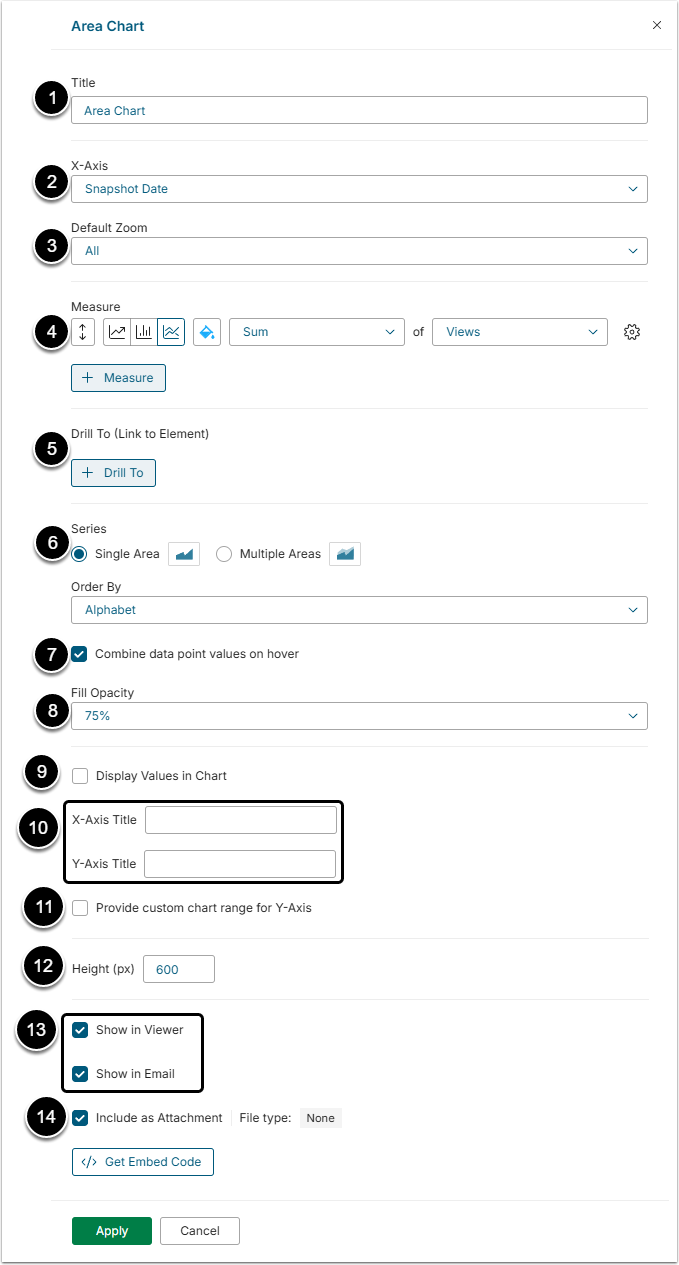Uncheck Combine data point values on hover
Screen dimensions: 679x1265
[x=80, y=654]
